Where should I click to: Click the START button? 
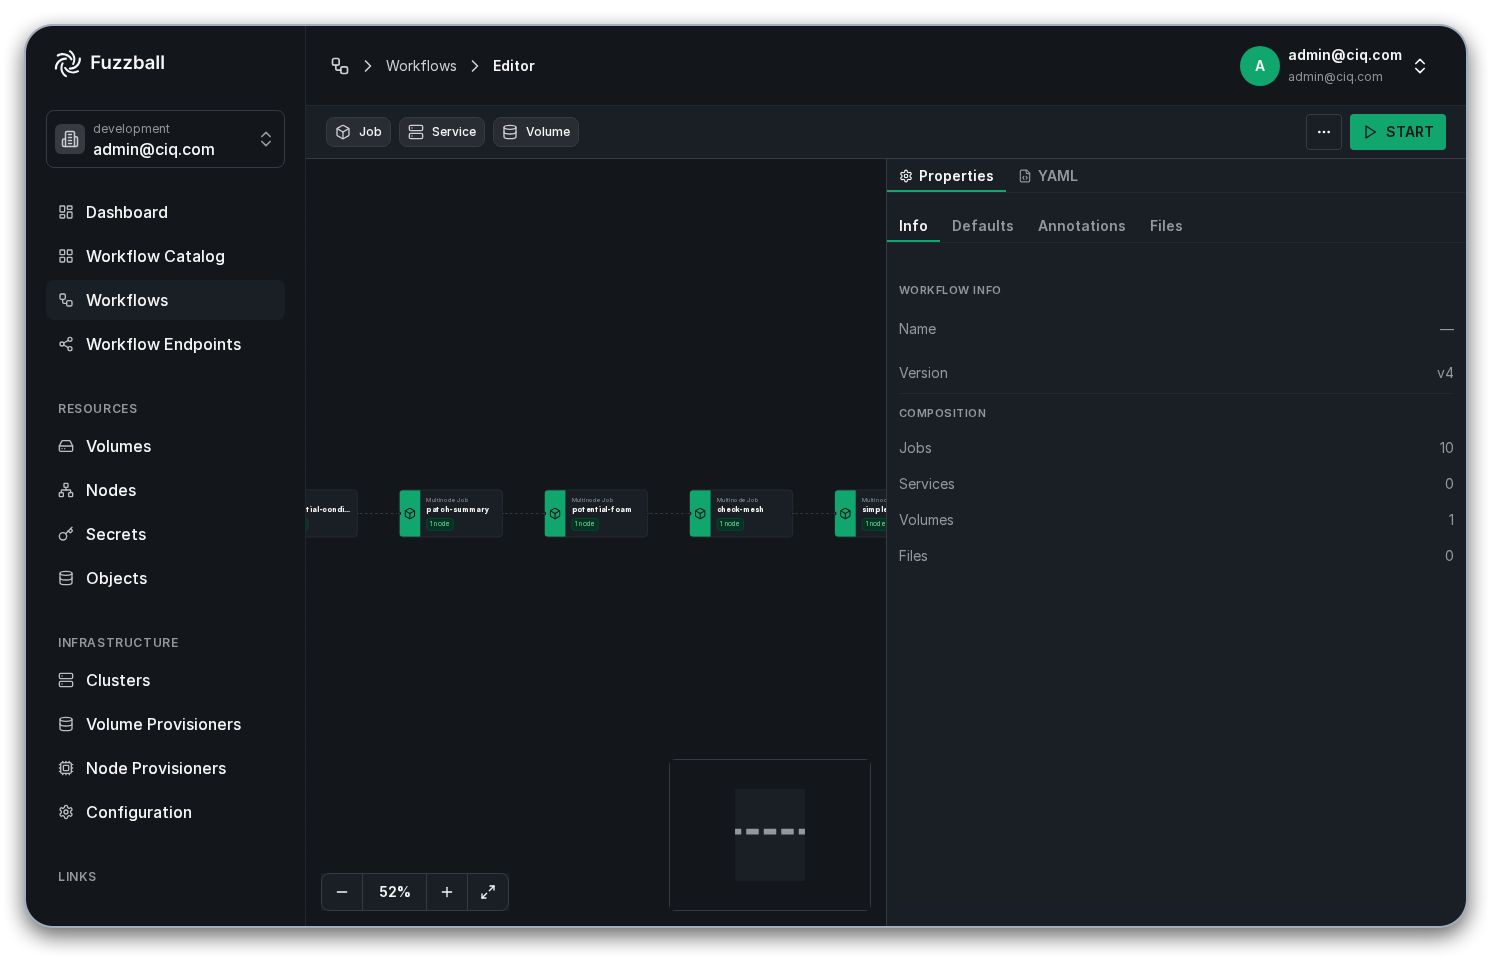point(1398,132)
